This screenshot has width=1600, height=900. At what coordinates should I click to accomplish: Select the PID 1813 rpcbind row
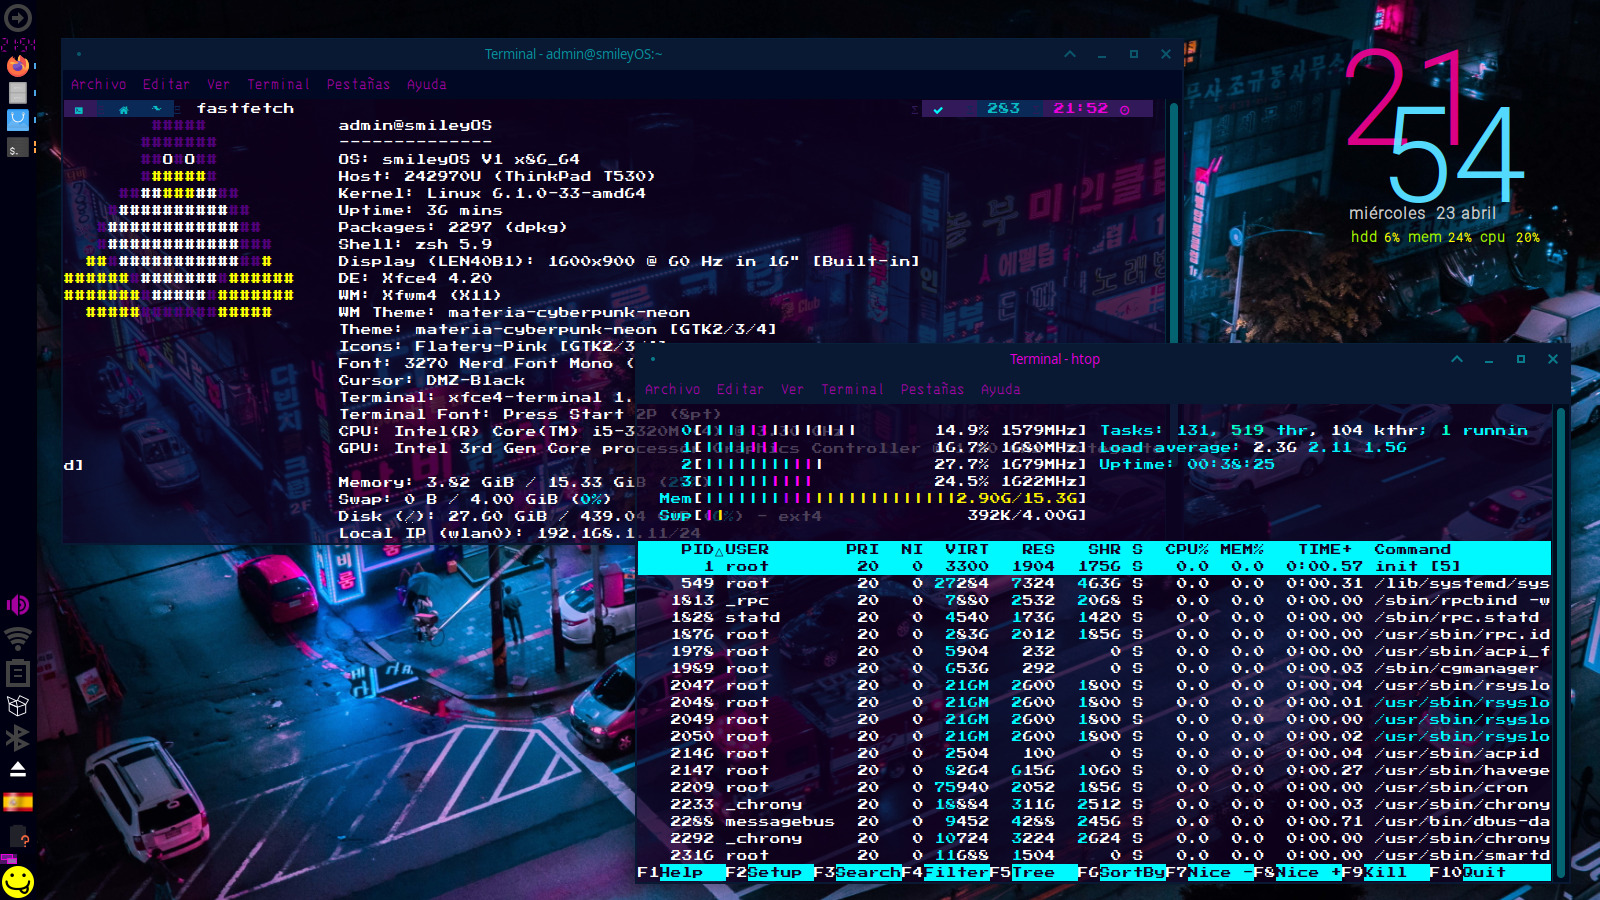[x=1094, y=601]
